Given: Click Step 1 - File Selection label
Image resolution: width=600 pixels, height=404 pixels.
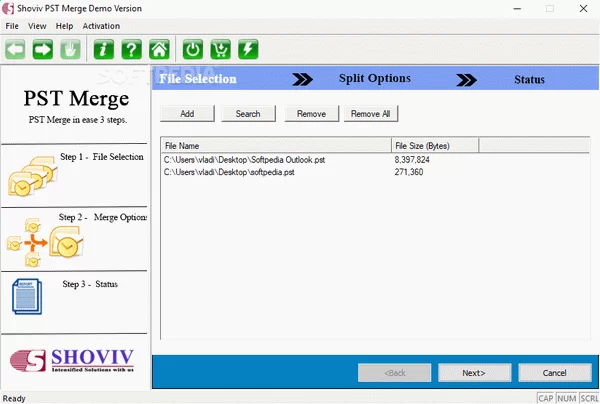Looking at the screenshot, I should pos(102,157).
